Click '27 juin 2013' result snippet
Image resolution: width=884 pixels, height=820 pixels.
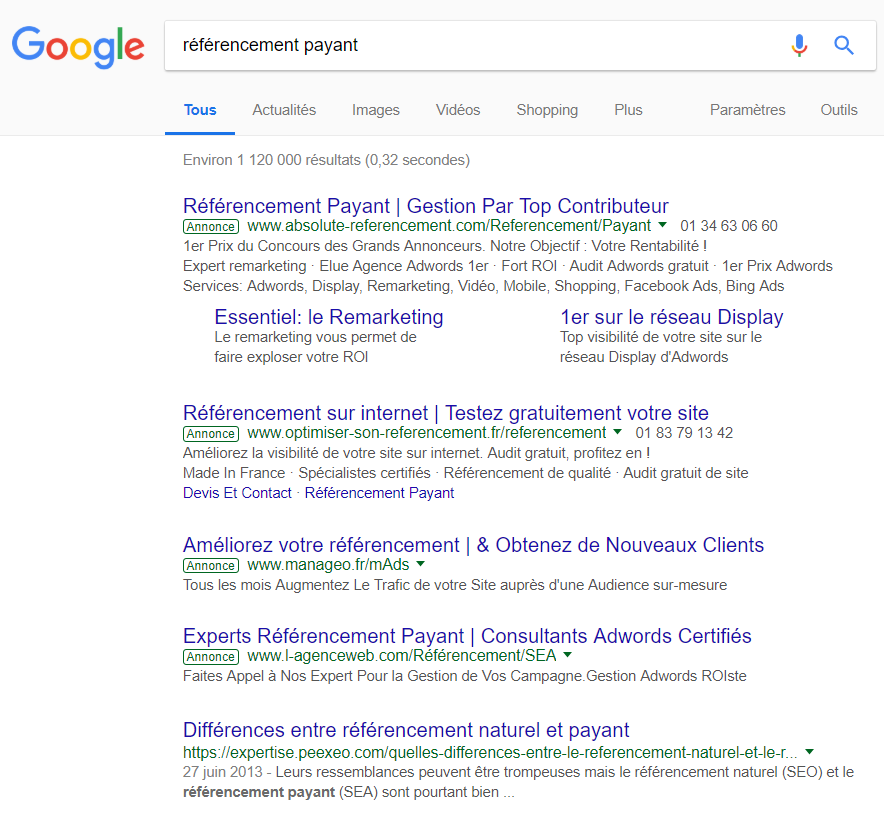[518, 782]
